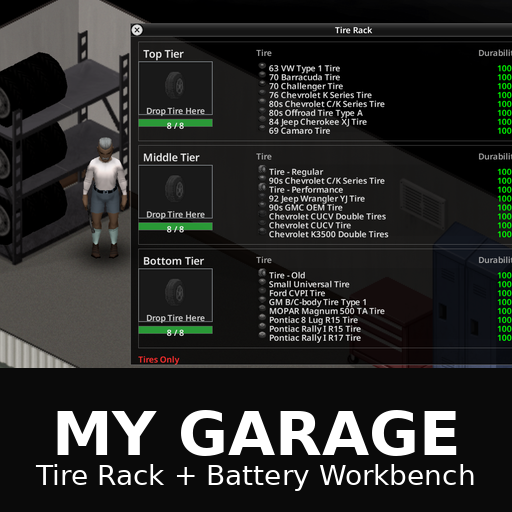Click the 'GM B/C-body Tire Type 1' text

click(318, 302)
